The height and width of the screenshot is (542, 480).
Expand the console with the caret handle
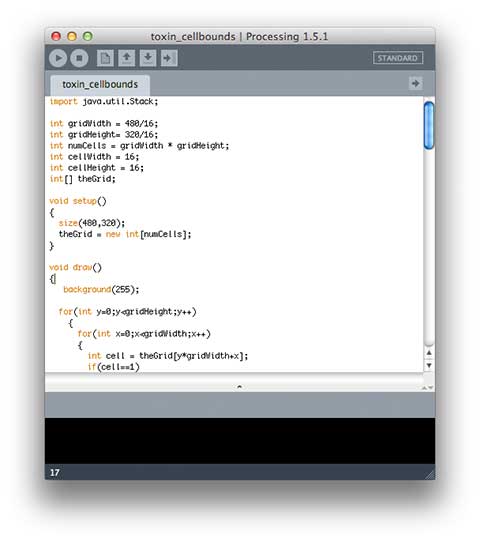(239, 387)
